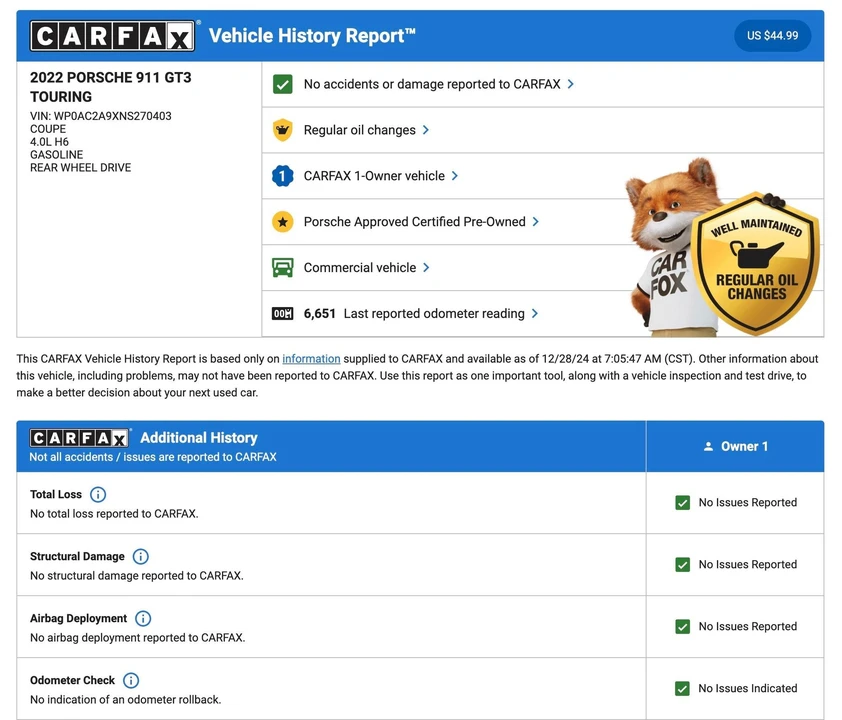Click the CARFAX logo in Additional History header
This screenshot has width=842, height=720.
point(79,438)
